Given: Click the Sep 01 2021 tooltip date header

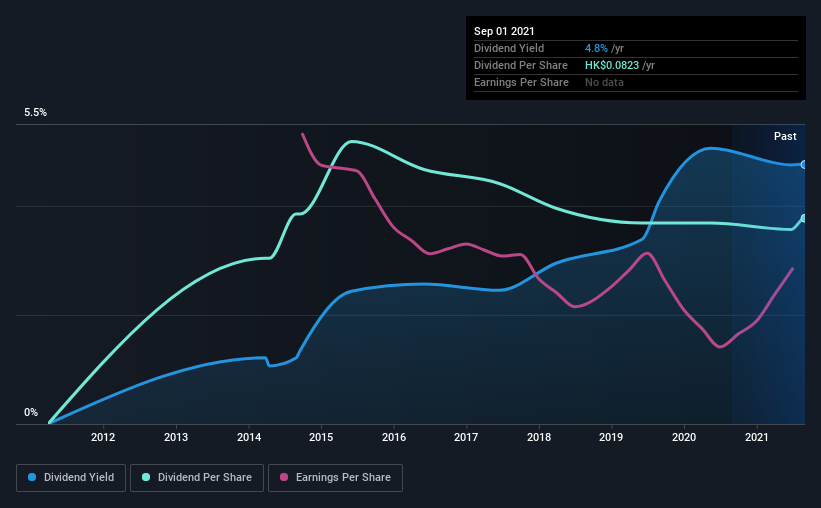Looking at the screenshot, I should click(x=504, y=31).
